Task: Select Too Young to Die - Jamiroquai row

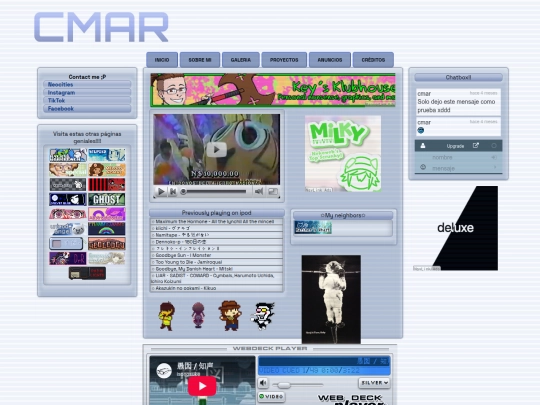Action: pyautogui.click(x=216, y=262)
